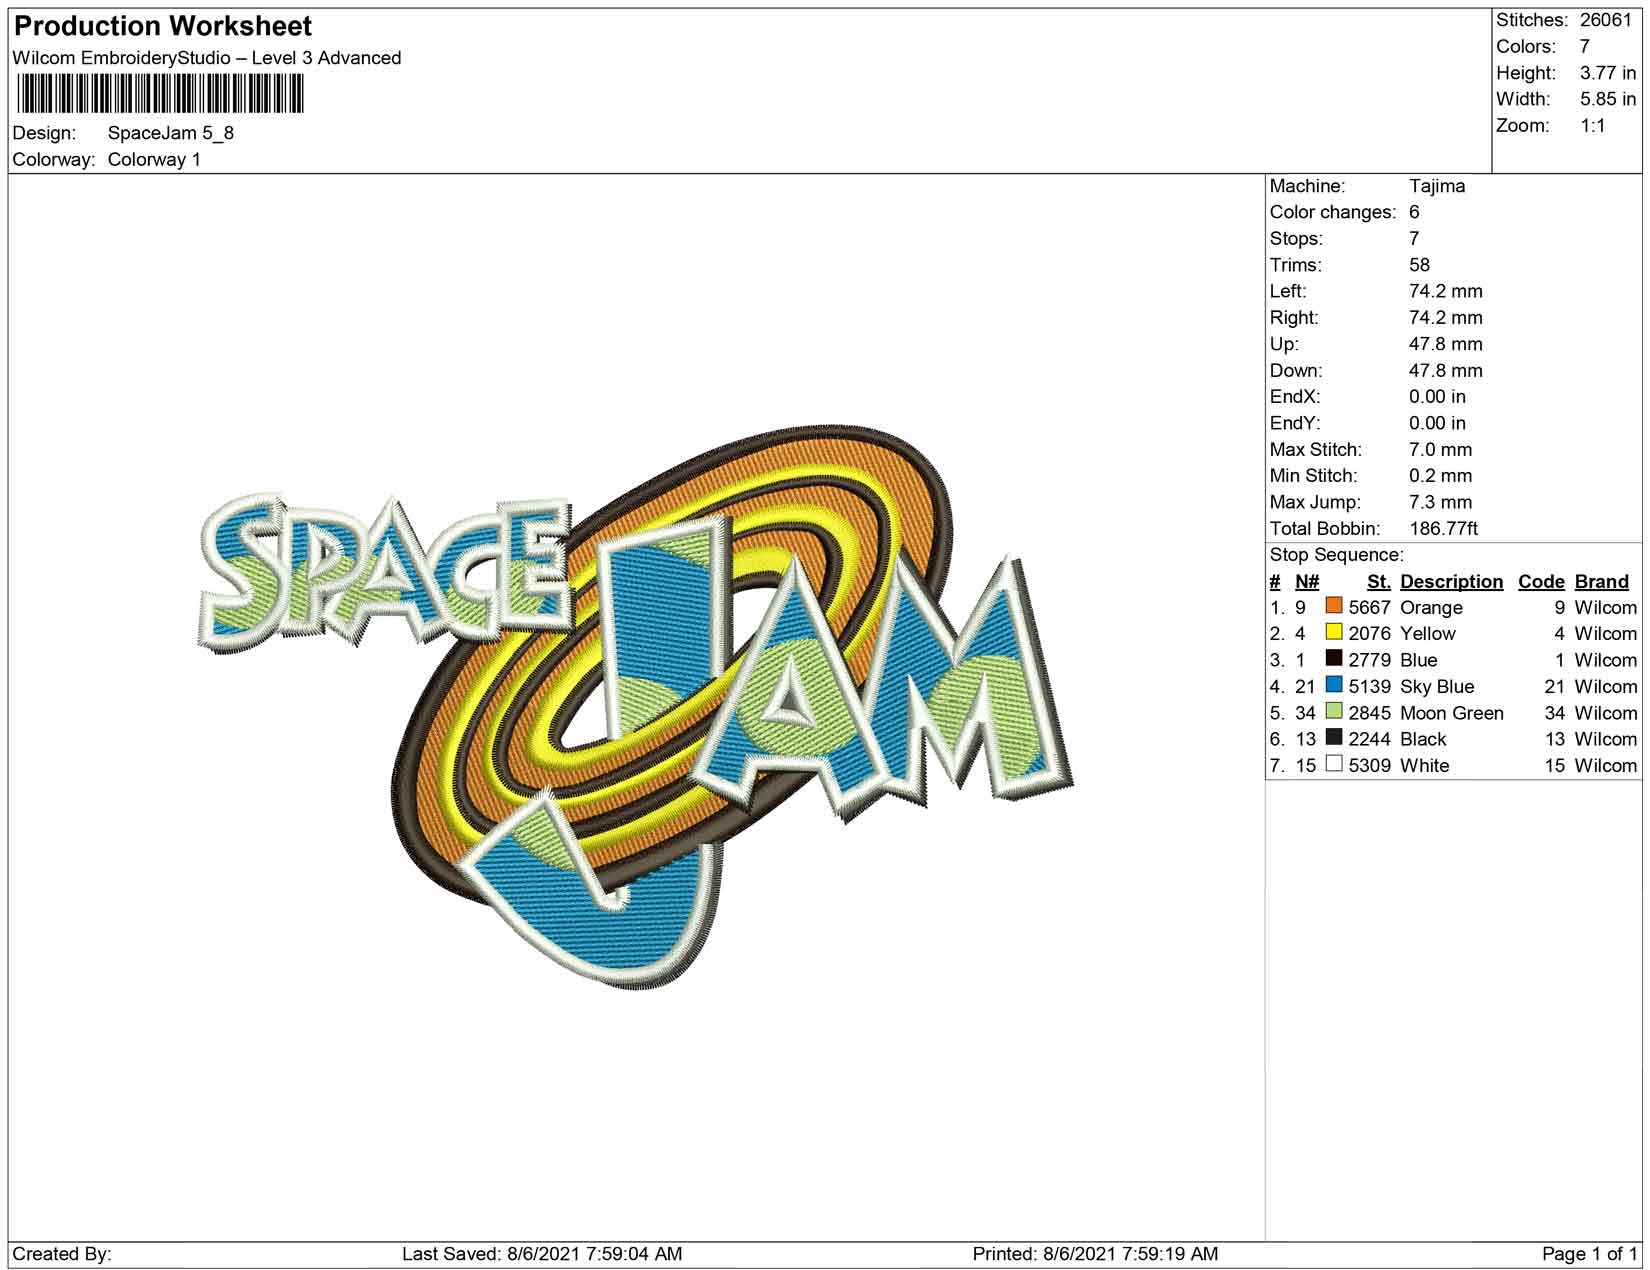Click the "Printed: 8/6/2021 7:59:19 AM" footer text
Image resolution: width=1650 pixels, height=1270 pixels.
tap(1095, 1254)
